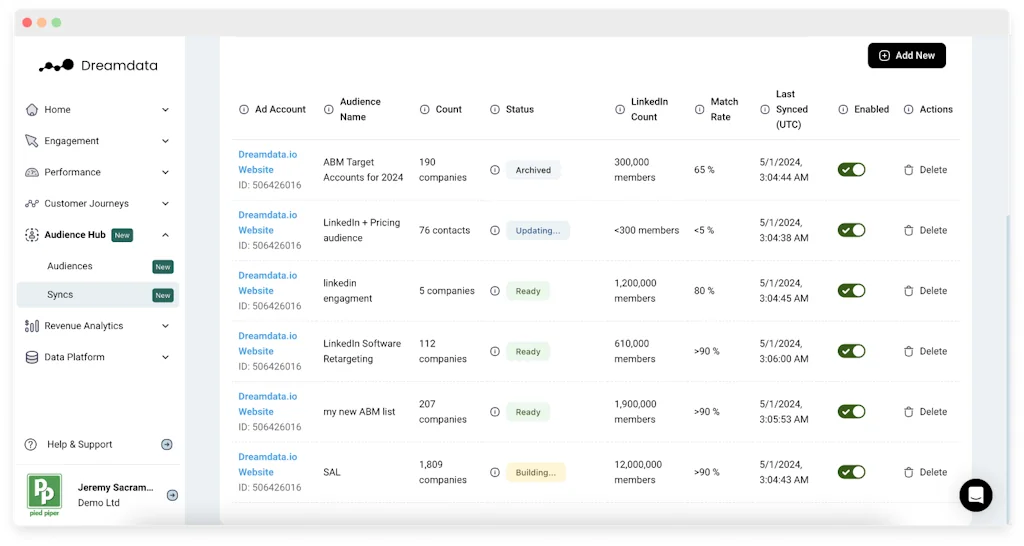The width and height of the screenshot is (1024, 546).
Task: Click the Archived status badge
Action: [x=534, y=170]
